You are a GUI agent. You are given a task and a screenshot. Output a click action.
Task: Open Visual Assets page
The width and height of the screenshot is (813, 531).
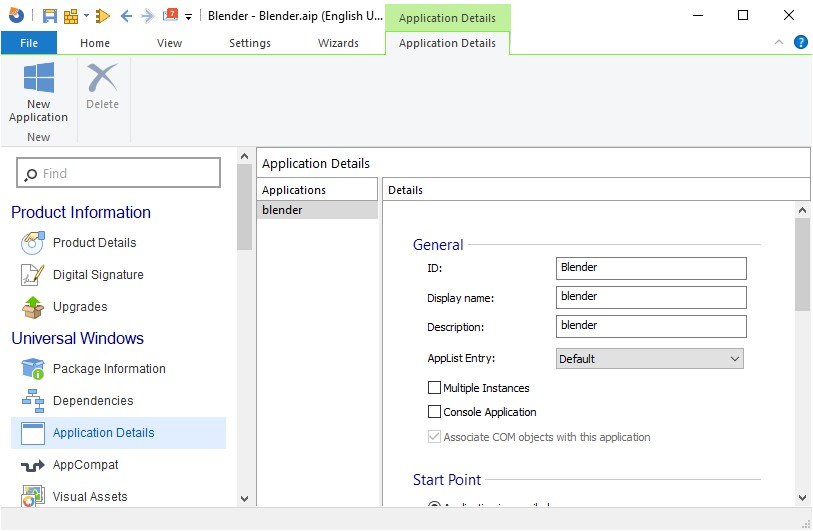[90, 497]
